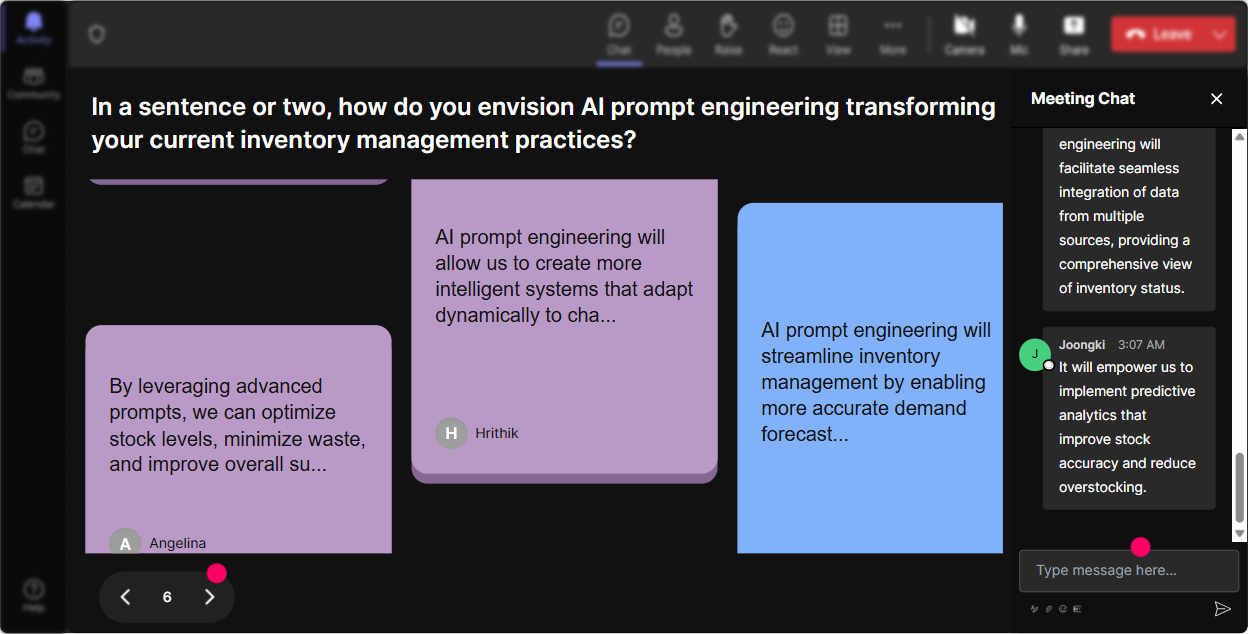Click the chat scrollbar down arrow
The width and height of the screenshot is (1248, 634).
pyautogui.click(x=1240, y=535)
